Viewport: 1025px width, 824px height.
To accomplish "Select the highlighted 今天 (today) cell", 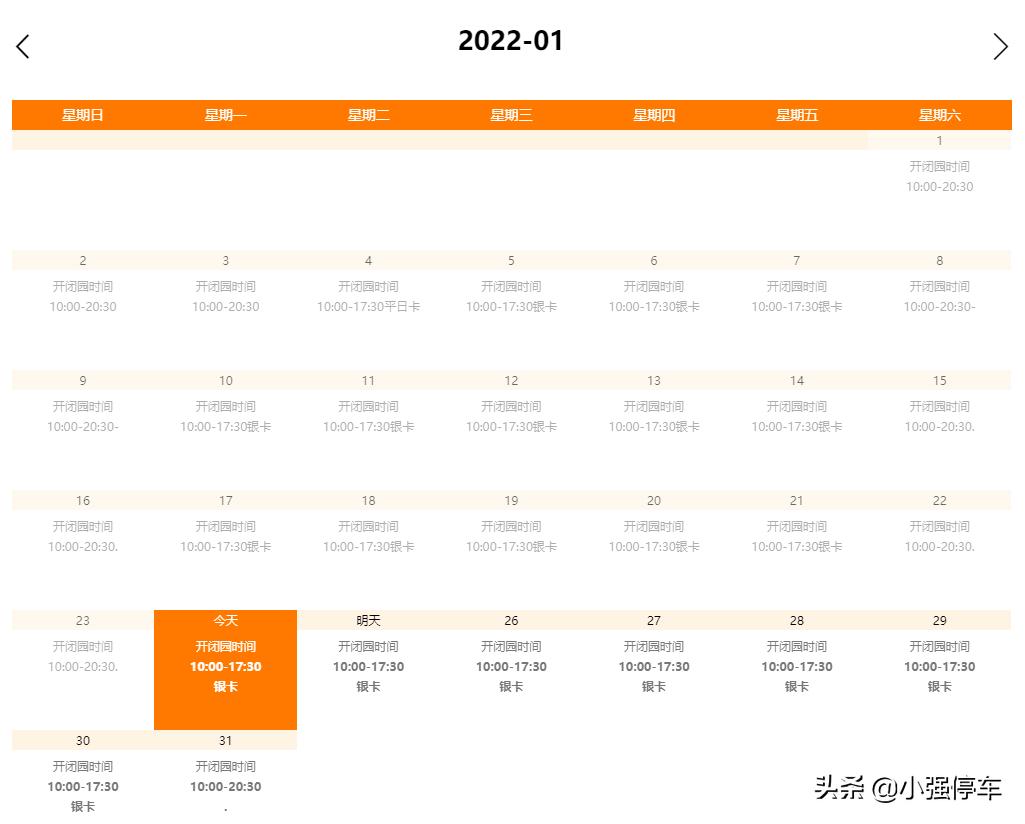I will (225, 668).
